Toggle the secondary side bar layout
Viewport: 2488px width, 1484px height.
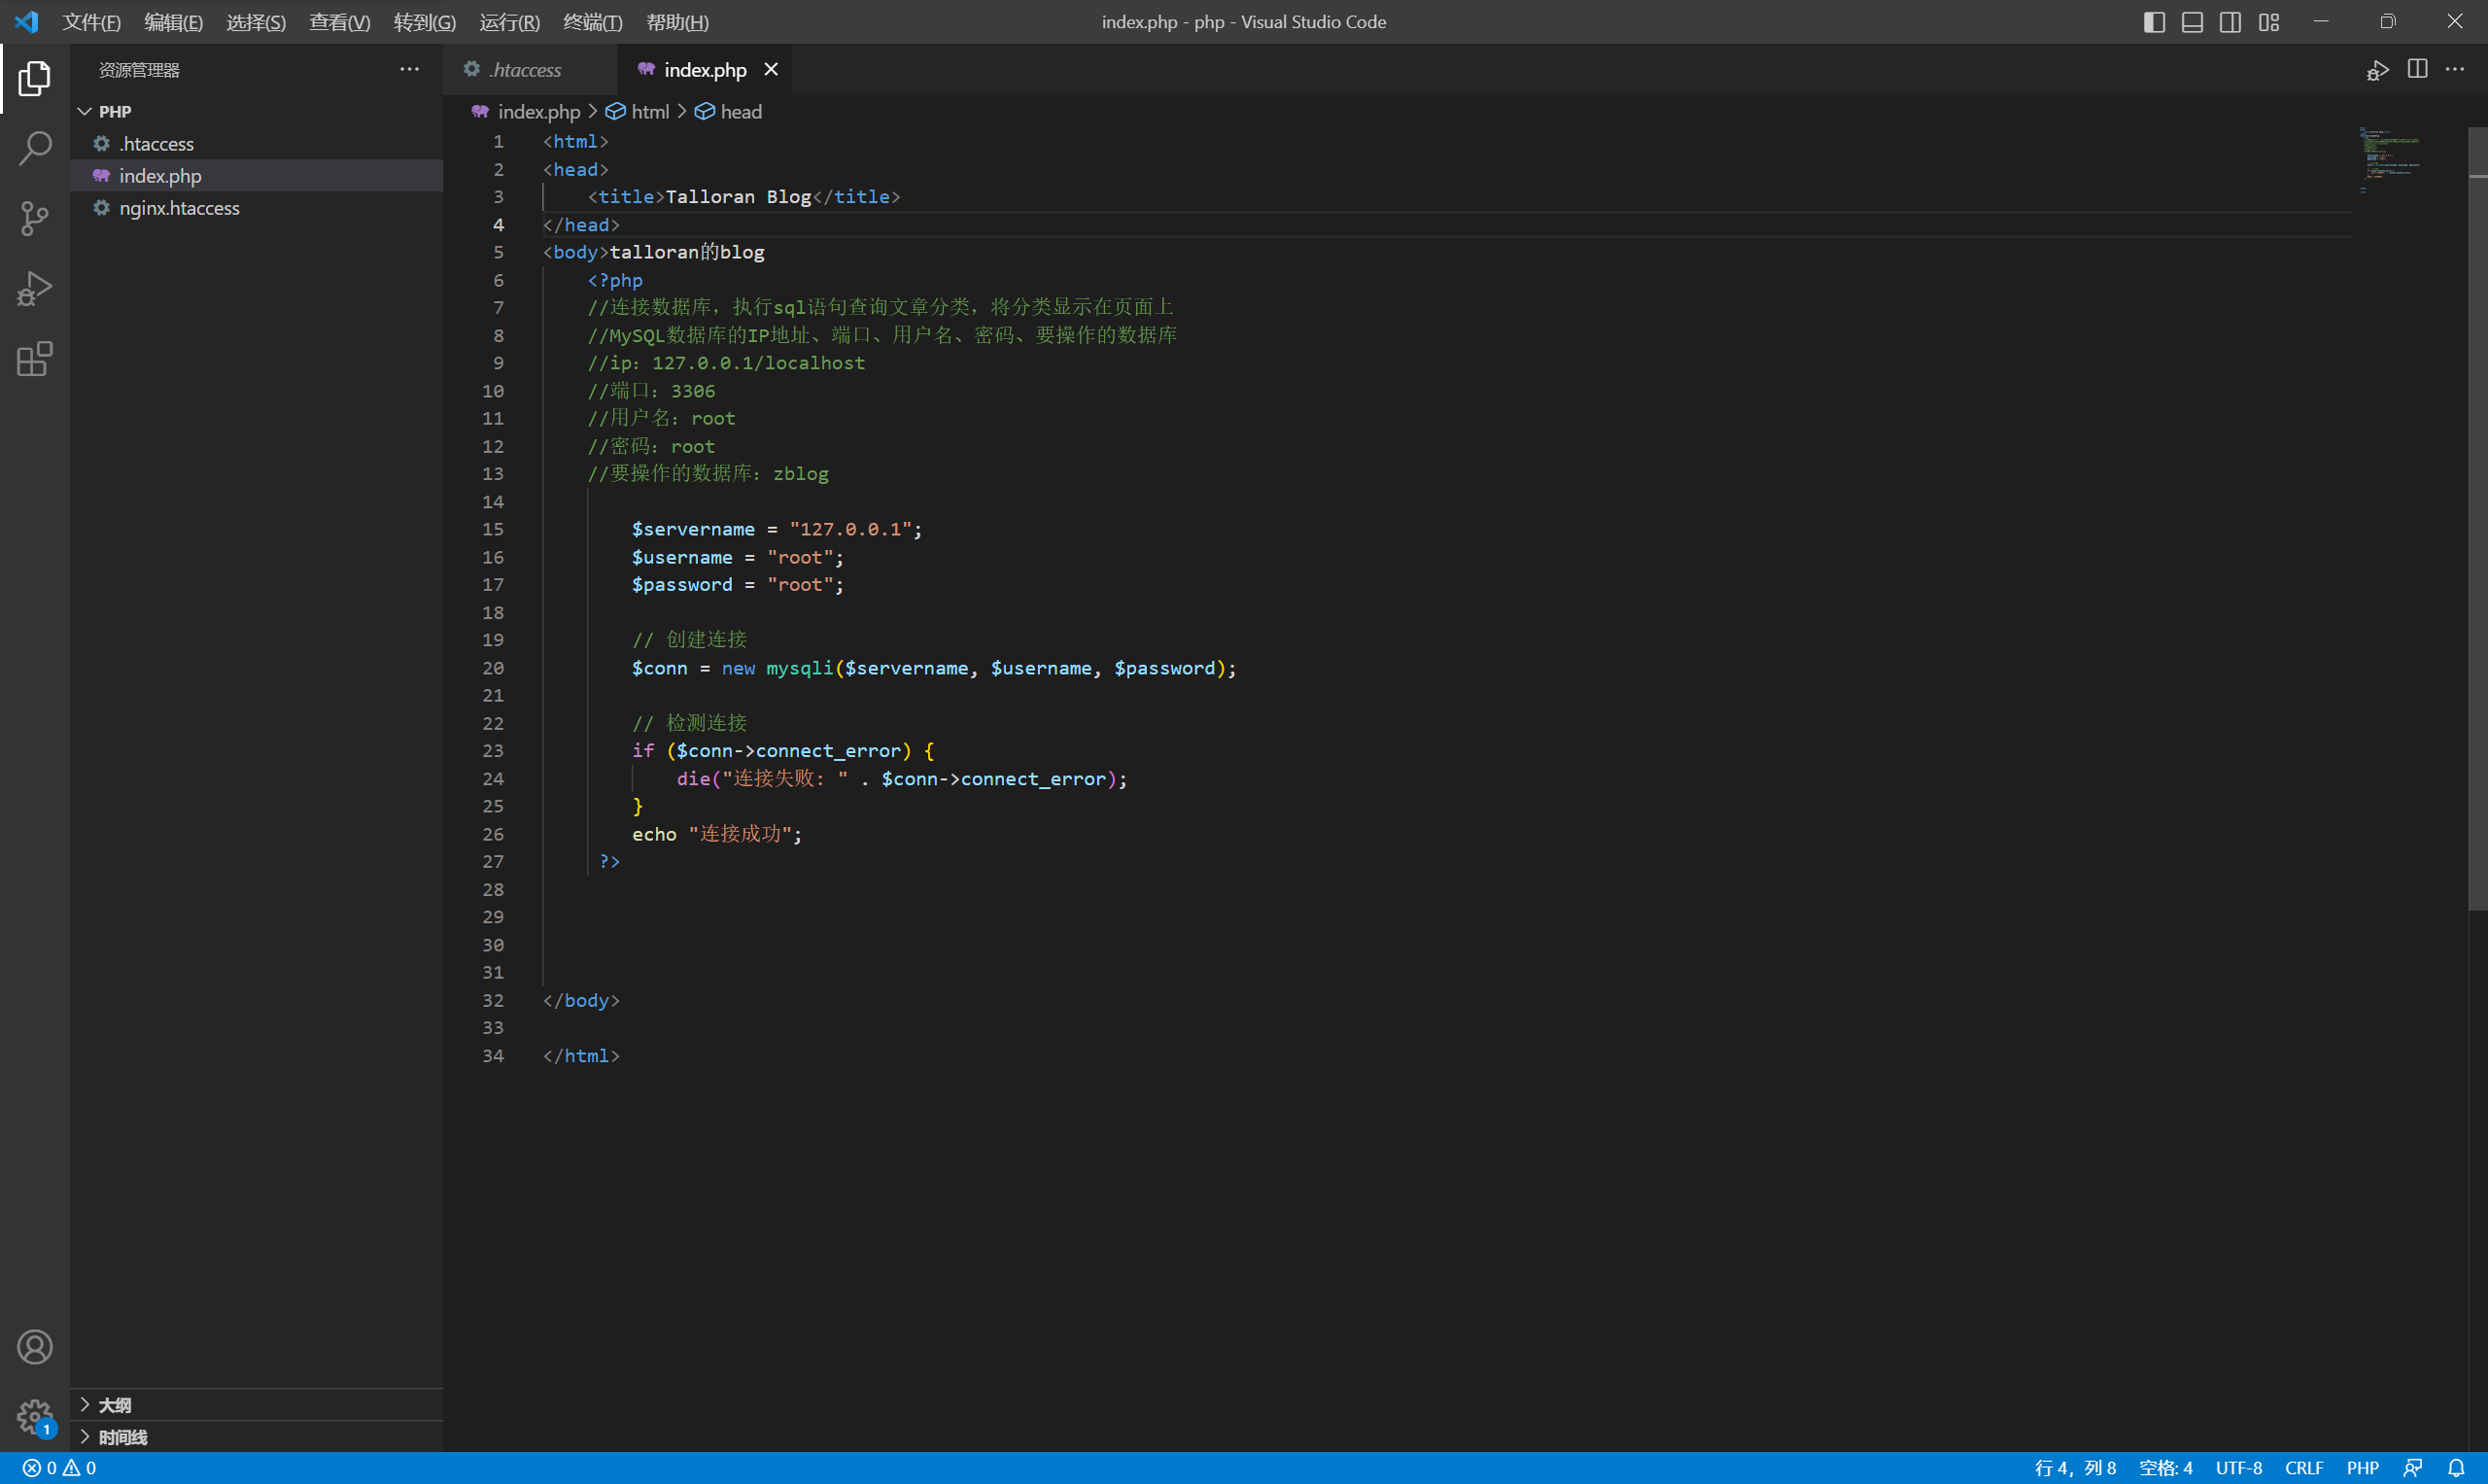pyautogui.click(x=2230, y=22)
